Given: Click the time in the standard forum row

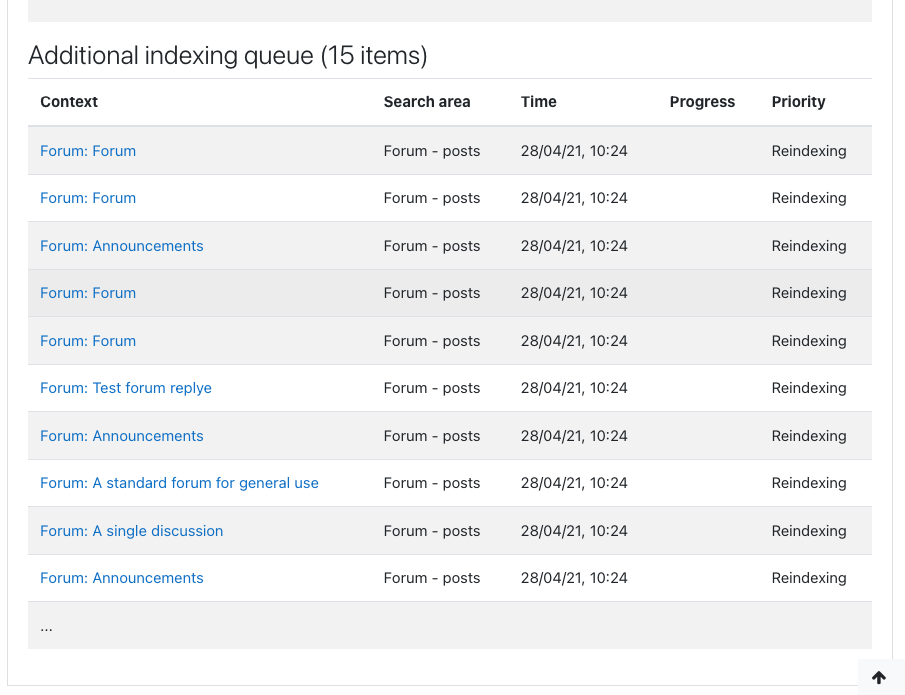Looking at the screenshot, I should coord(574,483).
